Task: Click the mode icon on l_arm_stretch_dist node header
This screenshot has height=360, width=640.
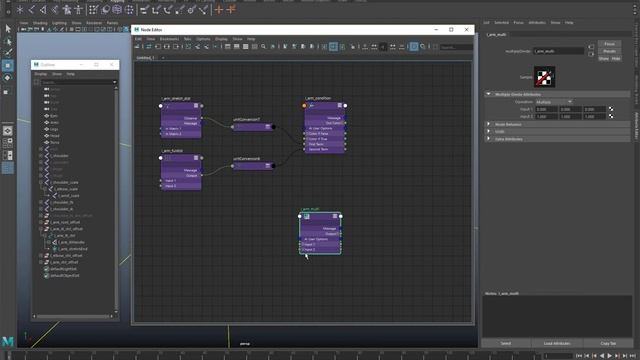Action: (x=196, y=106)
